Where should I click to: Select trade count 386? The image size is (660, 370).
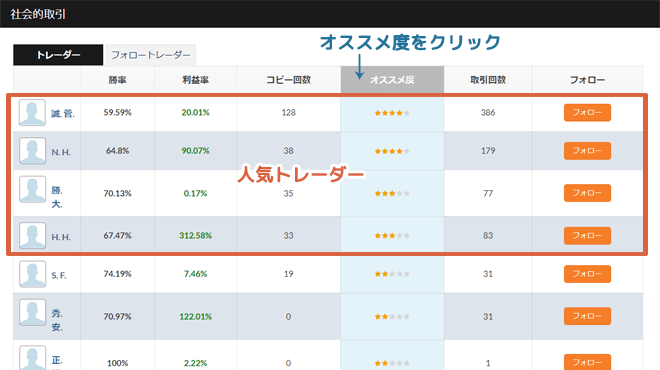488,112
